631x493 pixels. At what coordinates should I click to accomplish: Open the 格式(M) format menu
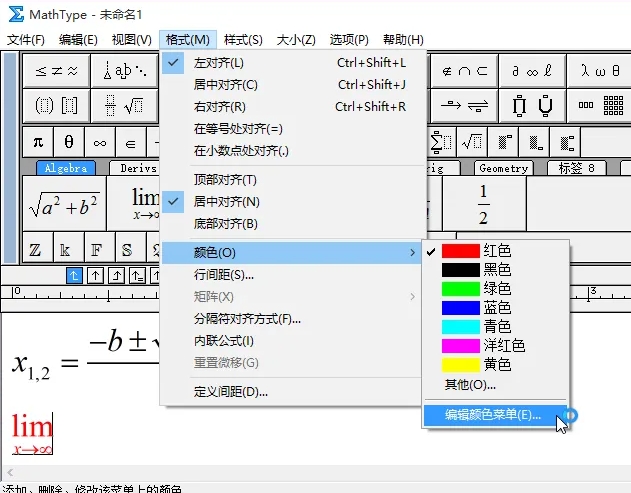188,40
